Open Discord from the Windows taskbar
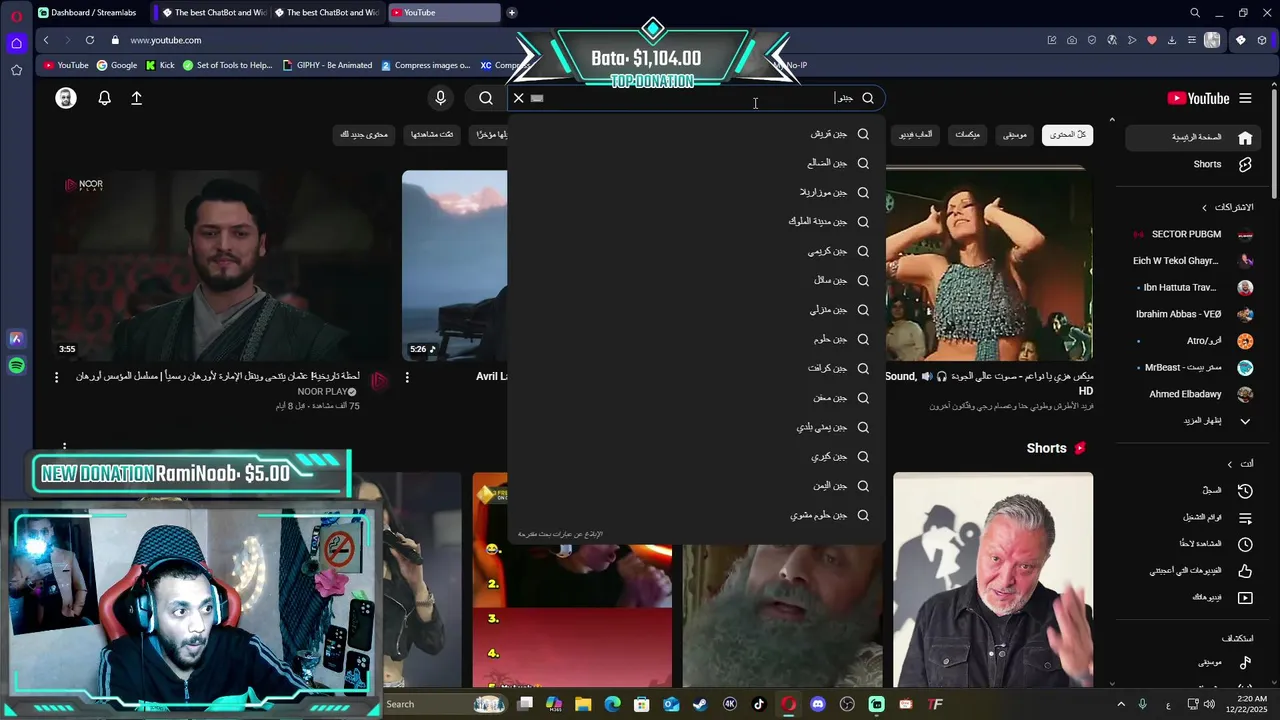This screenshot has height=720, width=1280. click(x=818, y=704)
